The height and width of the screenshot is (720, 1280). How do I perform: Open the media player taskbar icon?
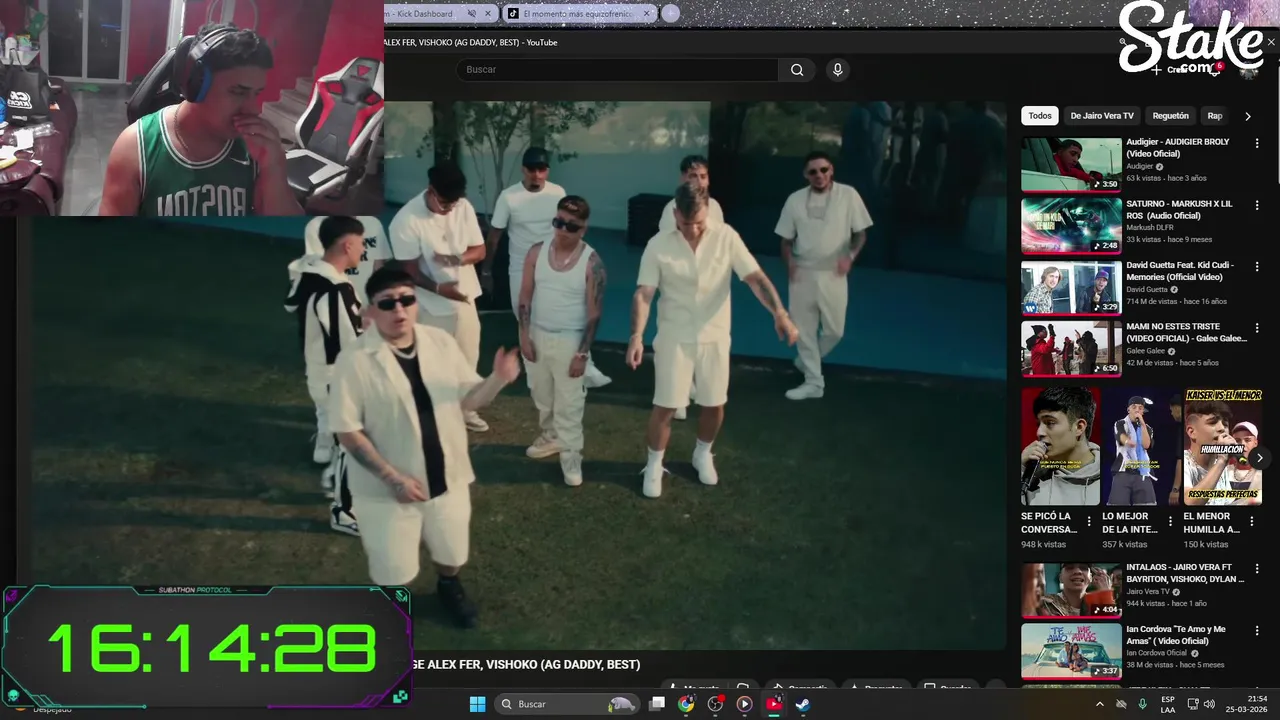click(744, 704)
